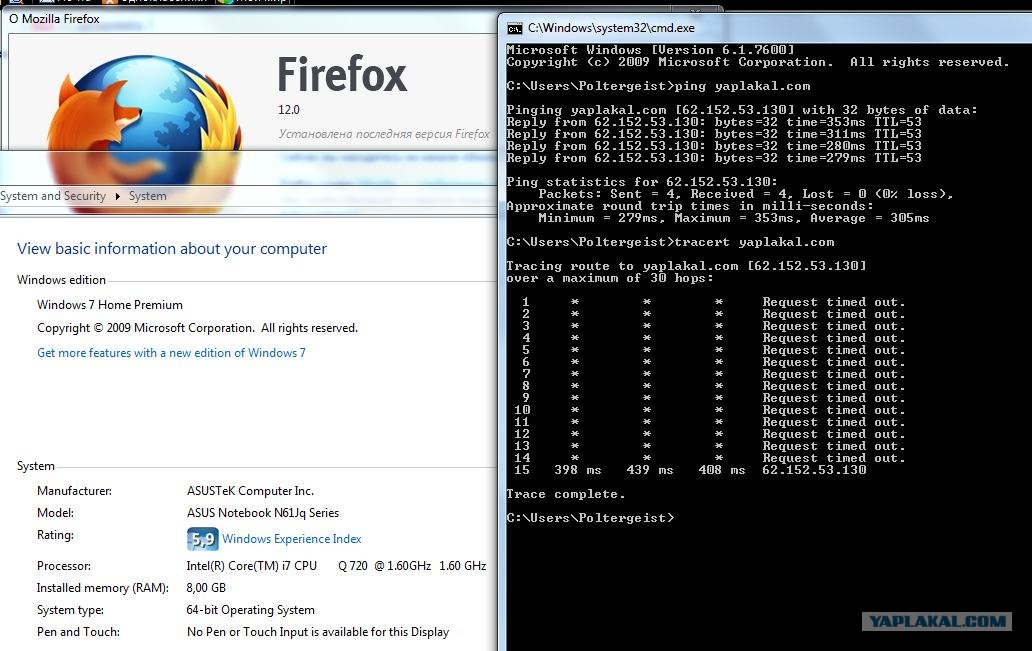Click the 'Pen and Touch:' label

78,632
